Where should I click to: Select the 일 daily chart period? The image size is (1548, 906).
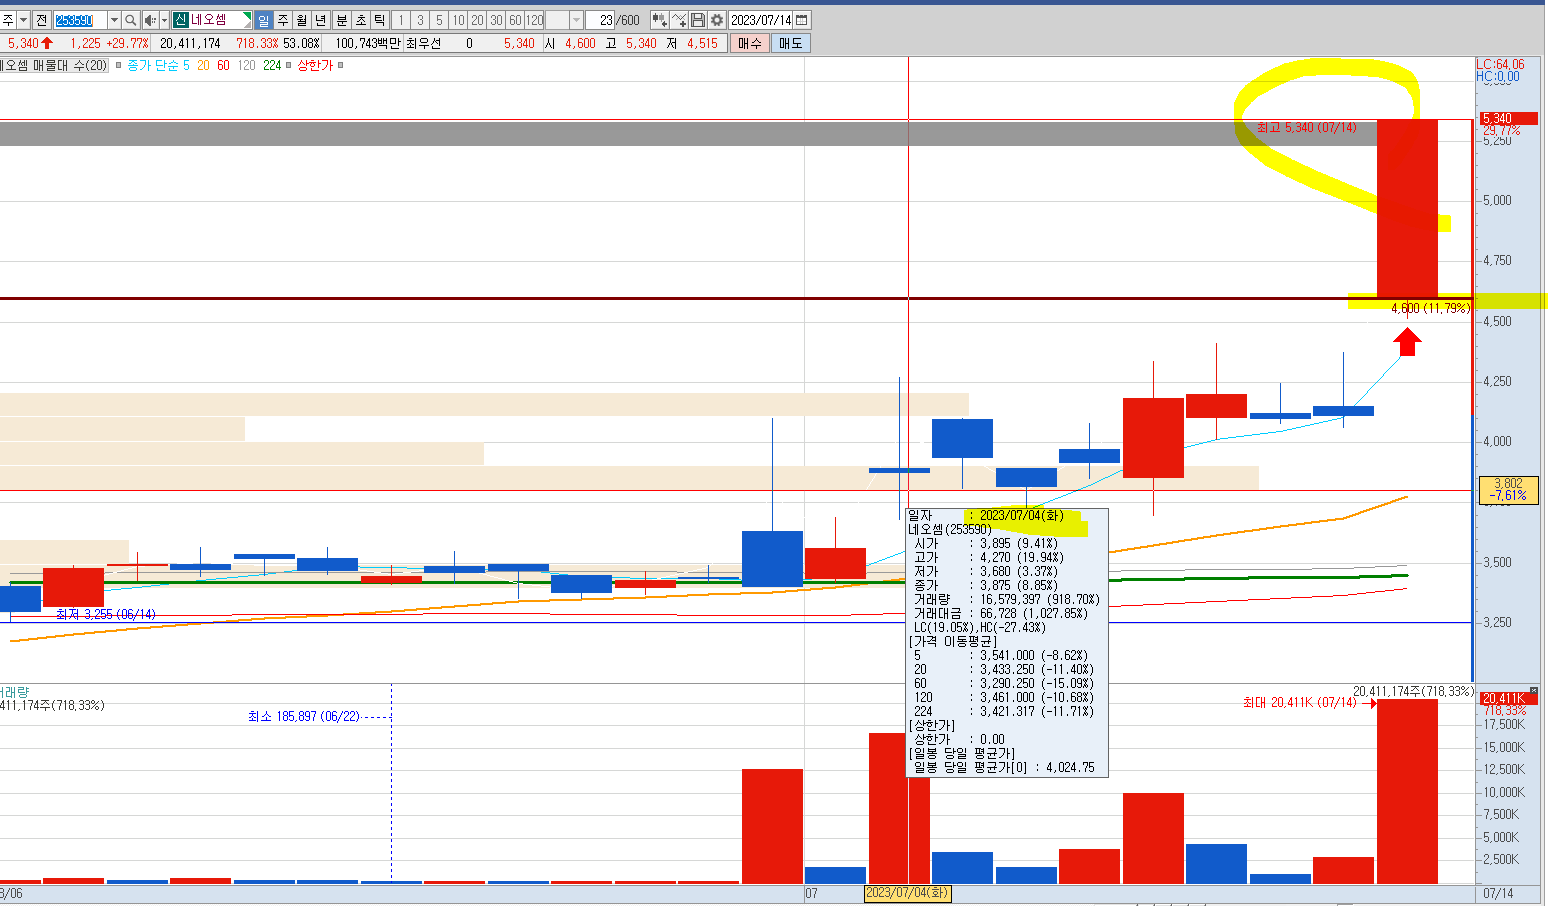(x=263, y=20)
